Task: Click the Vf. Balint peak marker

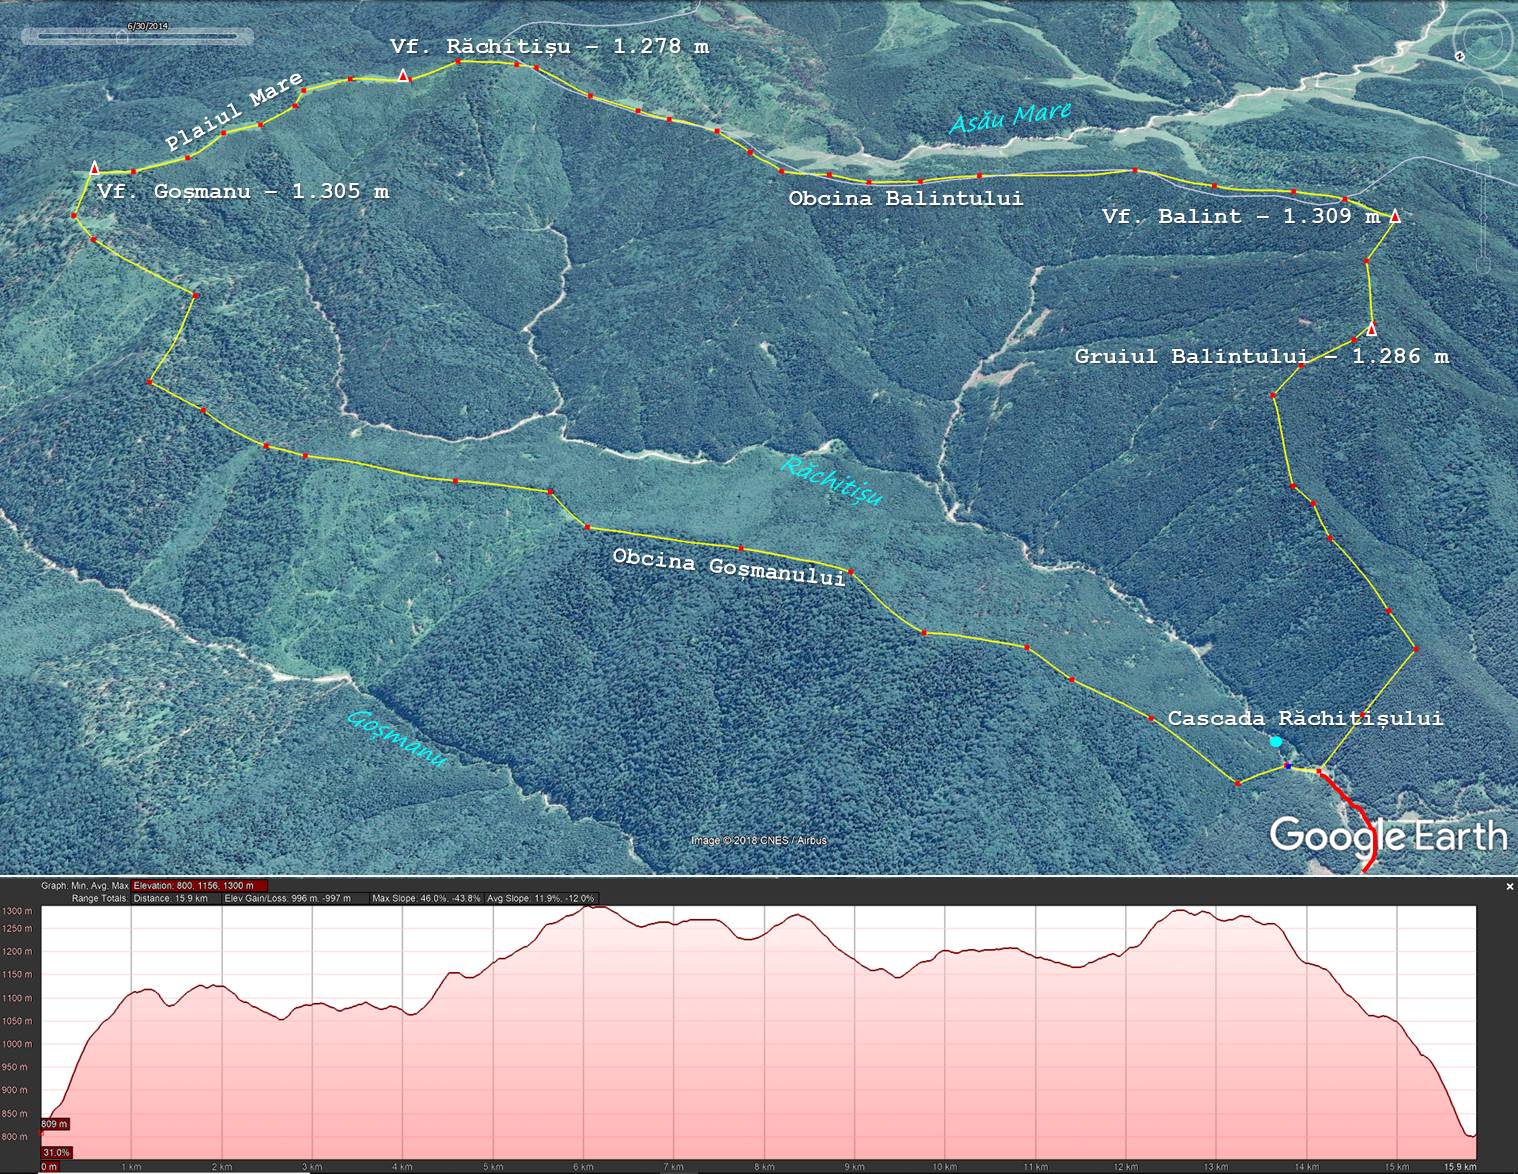Action: [x=1395, y=216]
